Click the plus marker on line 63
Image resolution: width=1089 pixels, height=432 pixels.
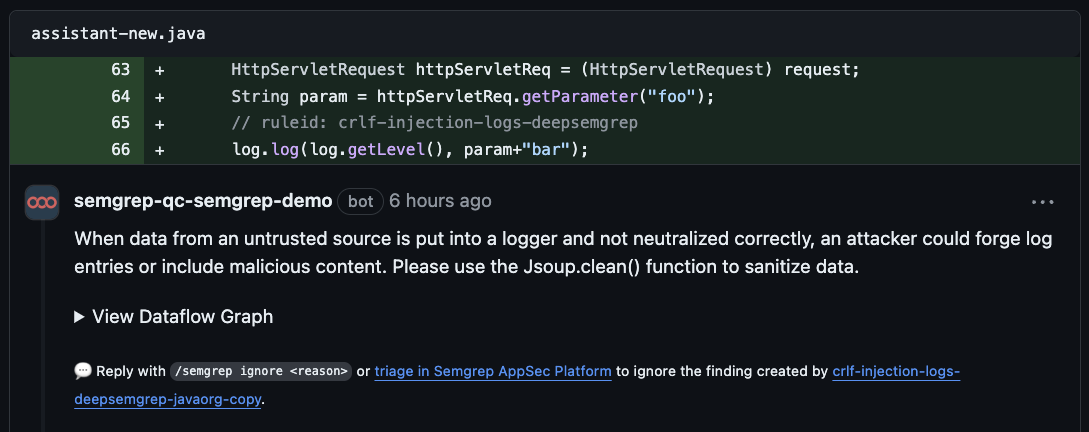pyautogui.click(x=159, y=71)
